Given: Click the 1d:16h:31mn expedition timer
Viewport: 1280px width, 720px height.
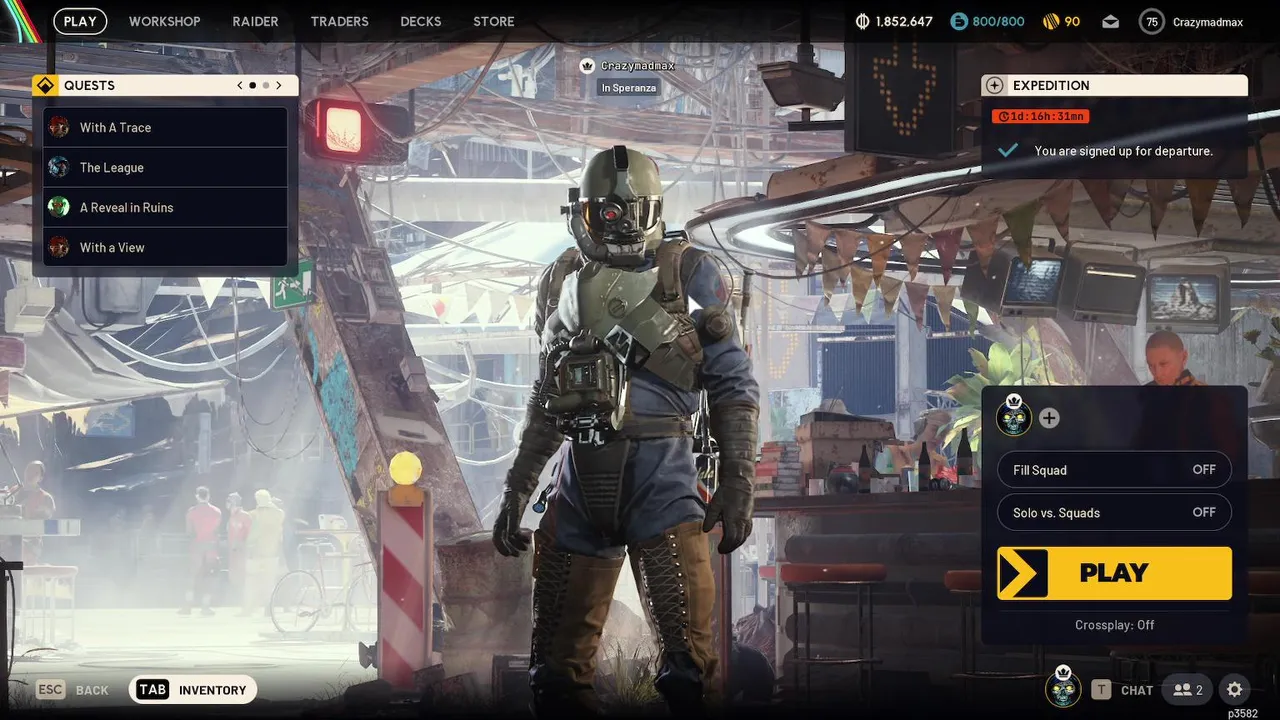Looking at the screenshot, I should 1040,116.
